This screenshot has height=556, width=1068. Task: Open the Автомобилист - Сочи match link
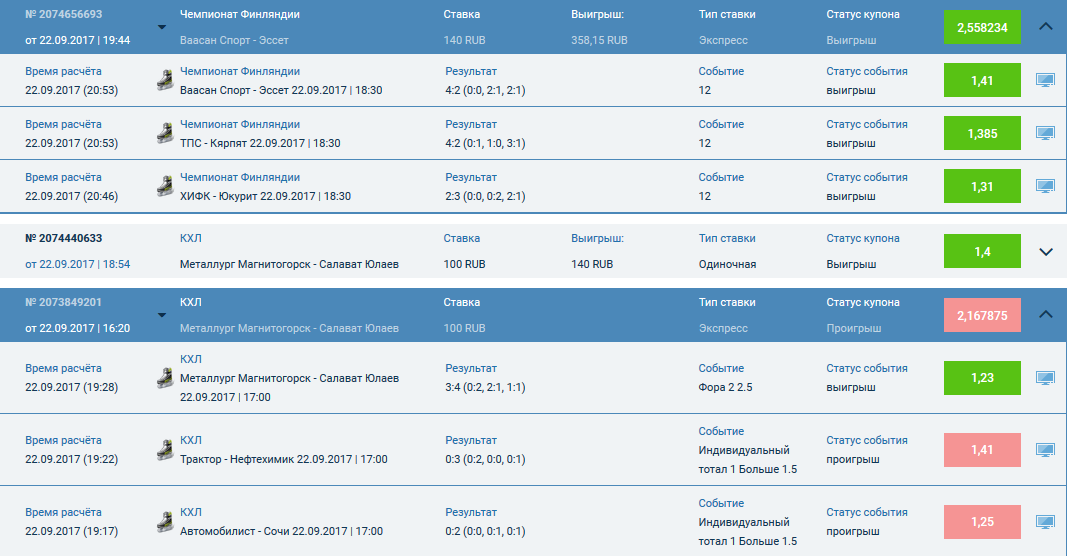(x=281, y=531)
